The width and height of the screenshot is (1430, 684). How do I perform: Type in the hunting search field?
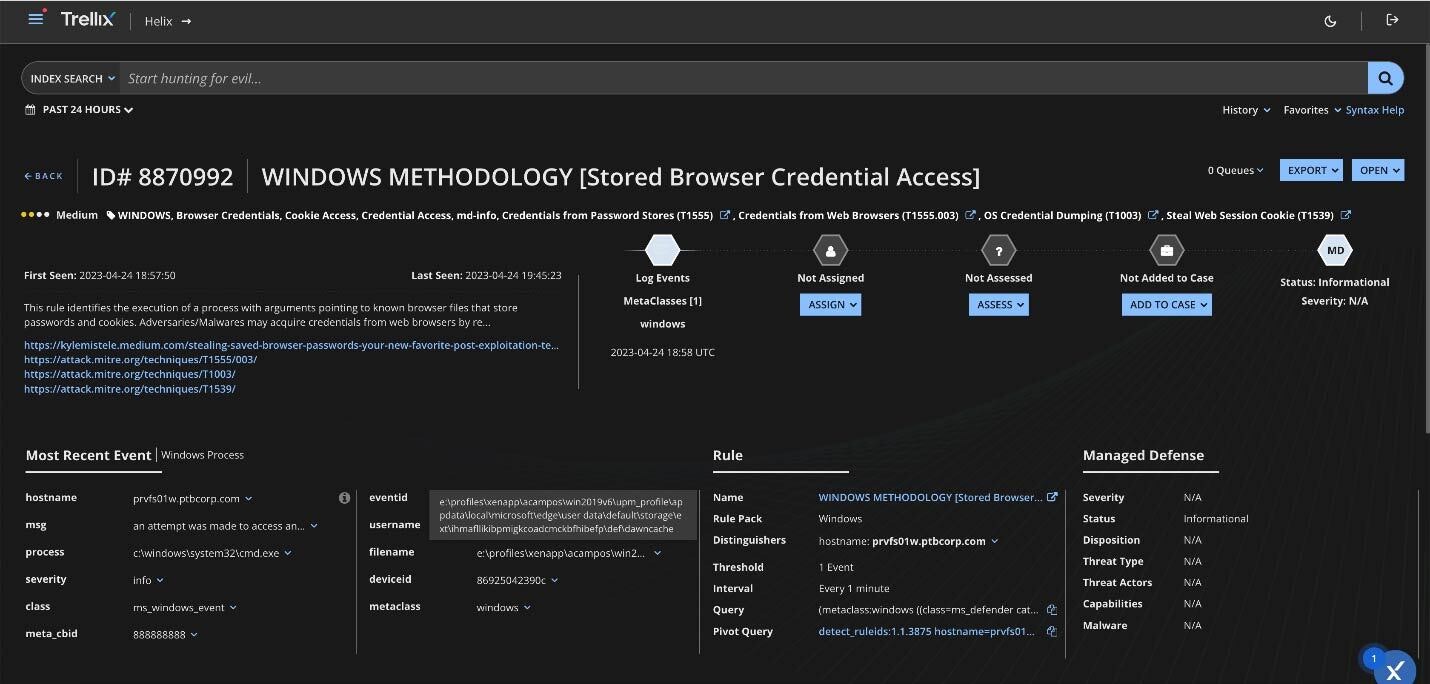pyautogui.click(x=740, y=78)
